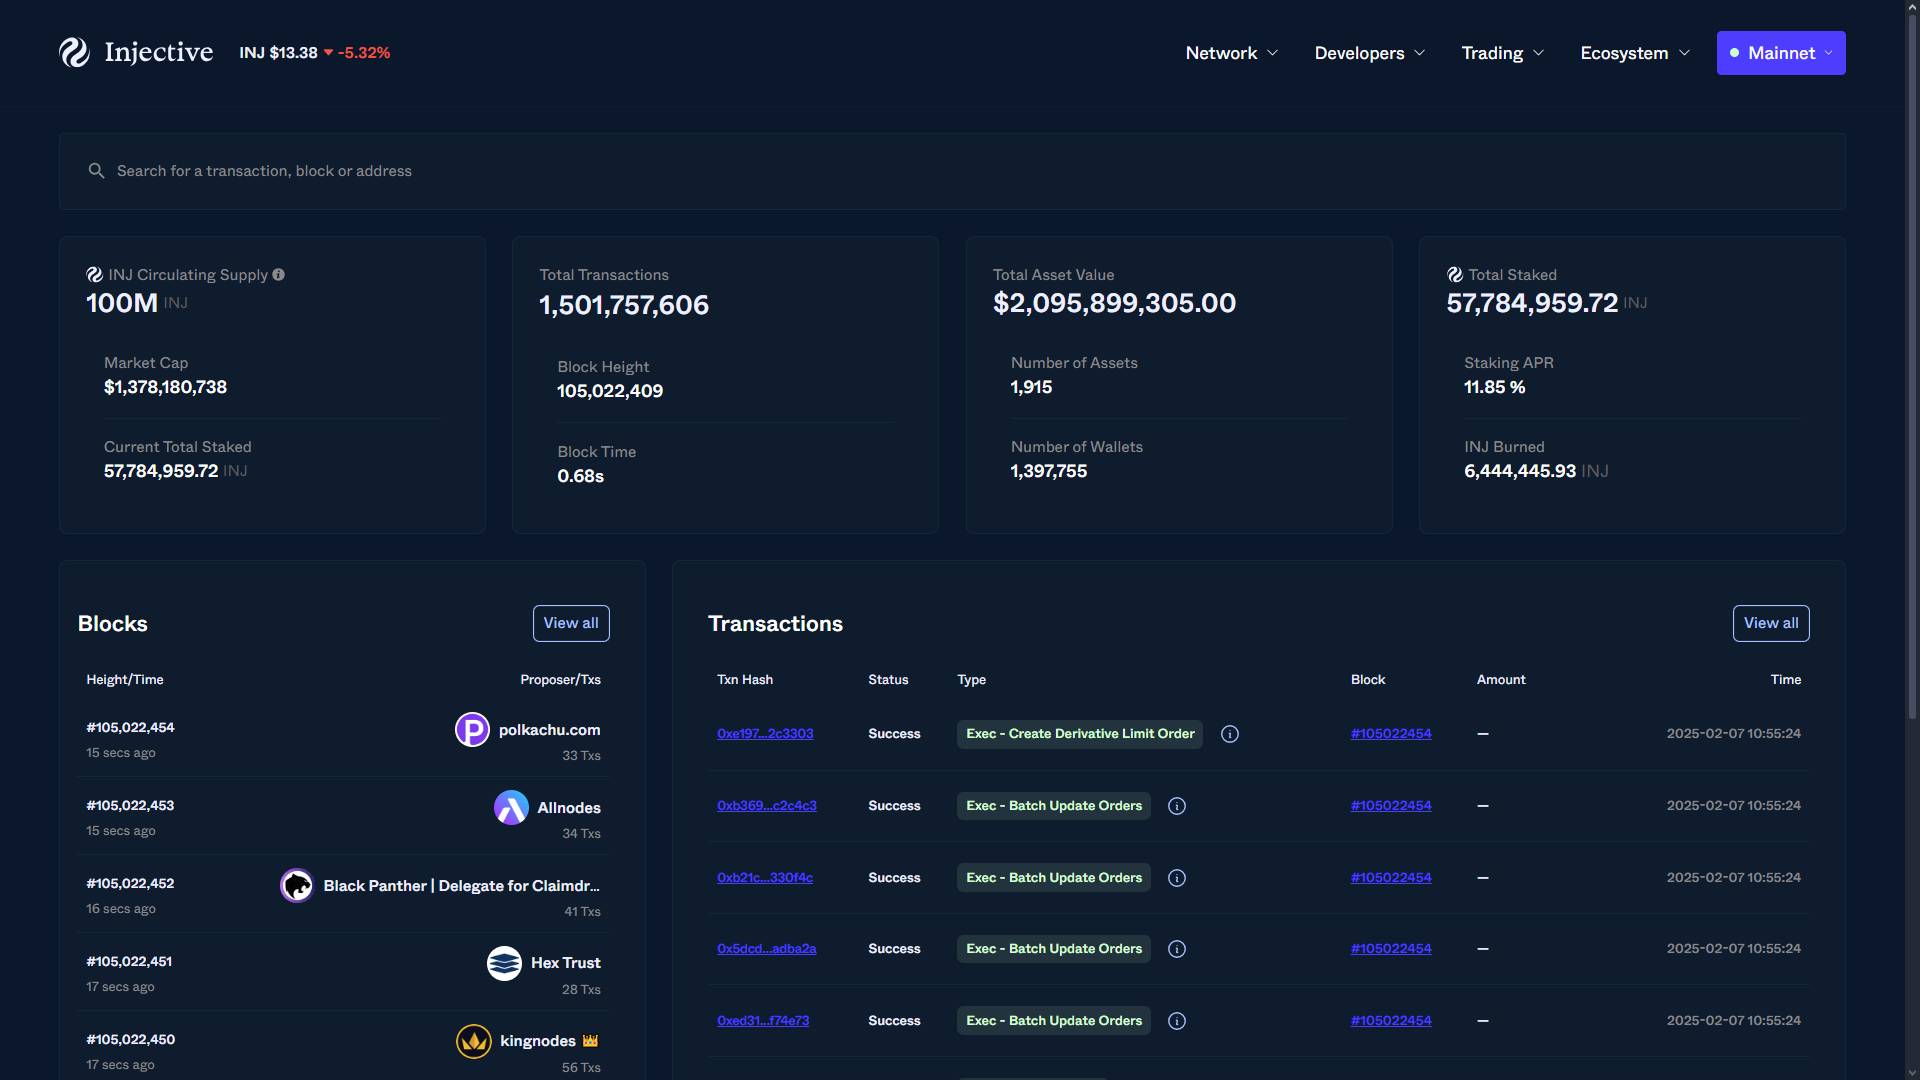
Task: Click the search magnifier icon
Action: [x=96, y=171]
